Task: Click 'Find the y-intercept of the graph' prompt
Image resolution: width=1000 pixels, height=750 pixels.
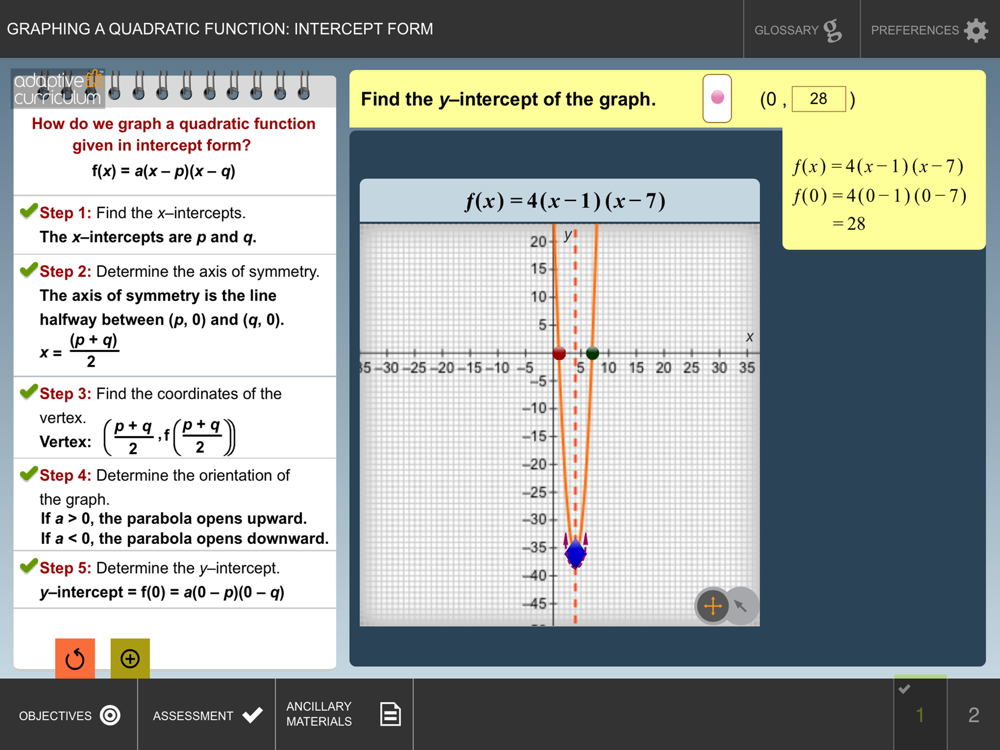Action: click(x=508, y=99)
